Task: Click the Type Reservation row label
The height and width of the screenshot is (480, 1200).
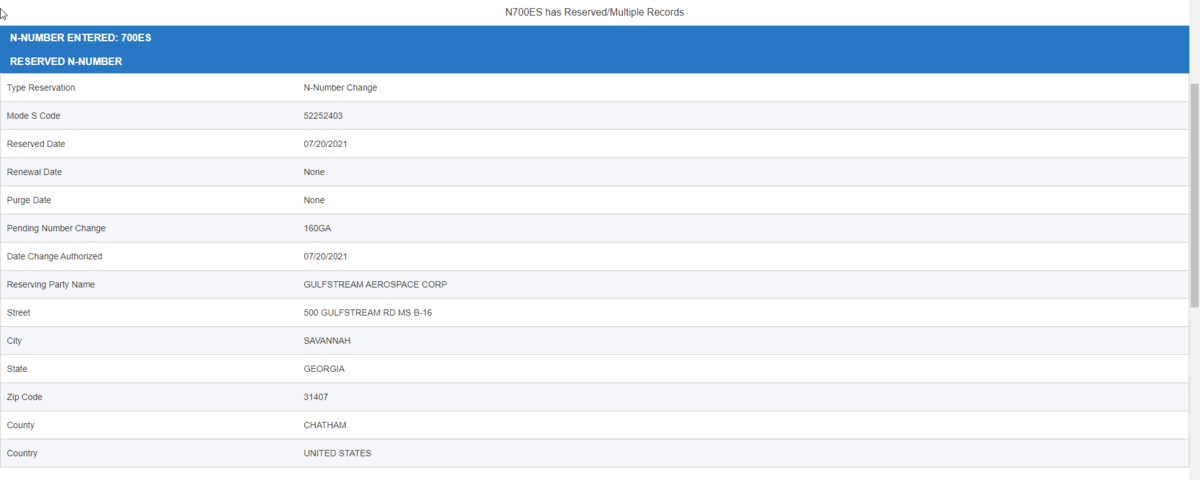Action: [41, 88]
